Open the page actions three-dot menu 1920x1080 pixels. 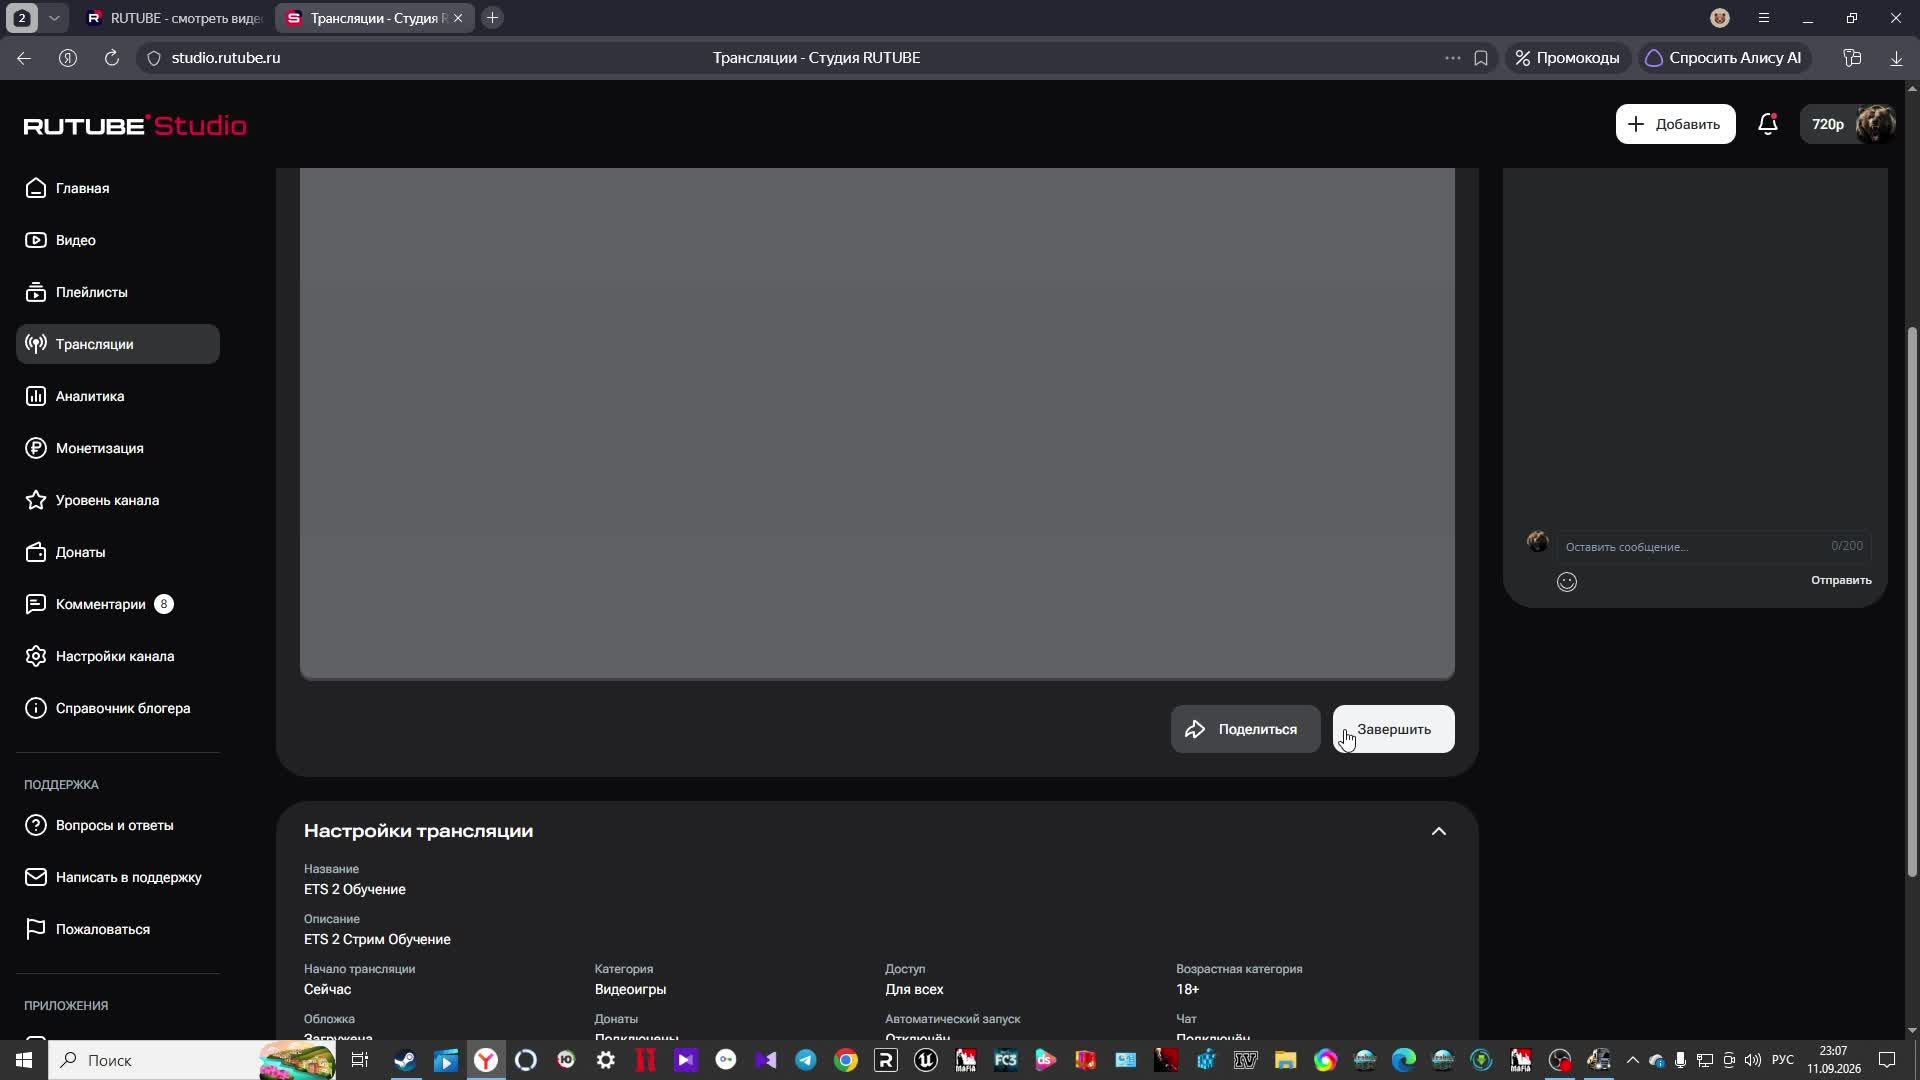(x=1453, y=58)
